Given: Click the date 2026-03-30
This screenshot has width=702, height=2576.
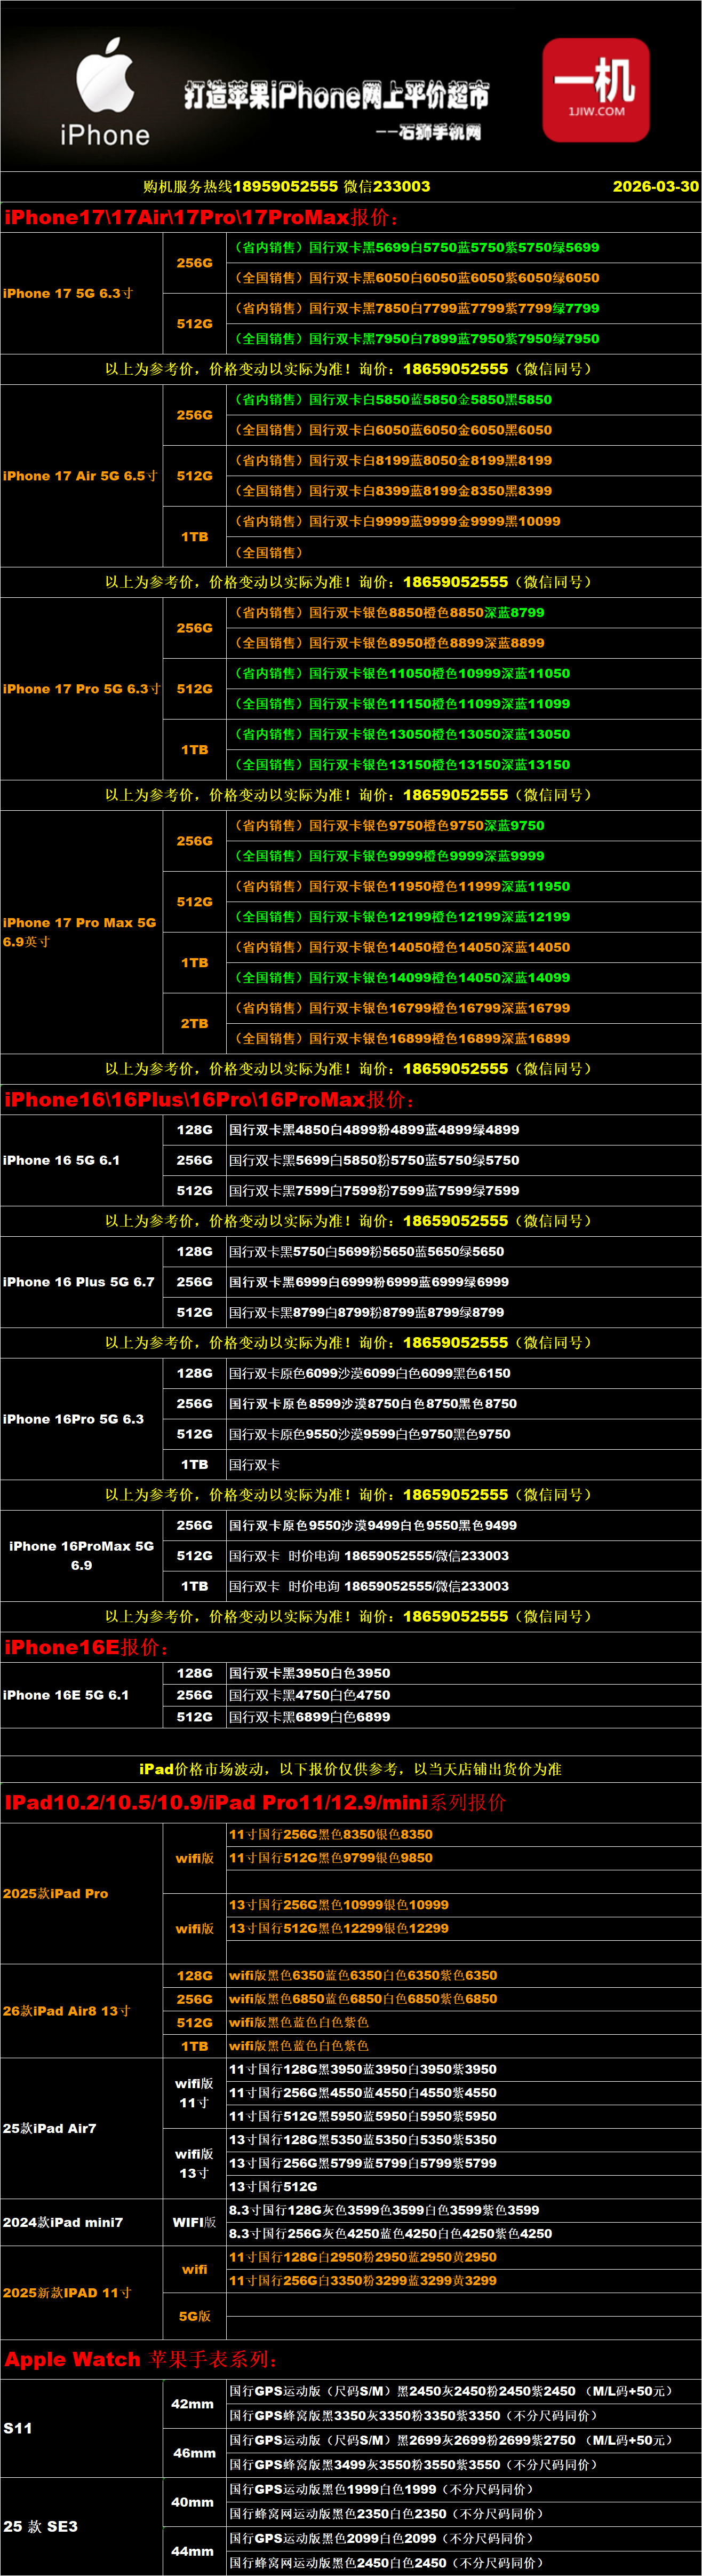Looking at the screenshot, I should tap(655, 186).
